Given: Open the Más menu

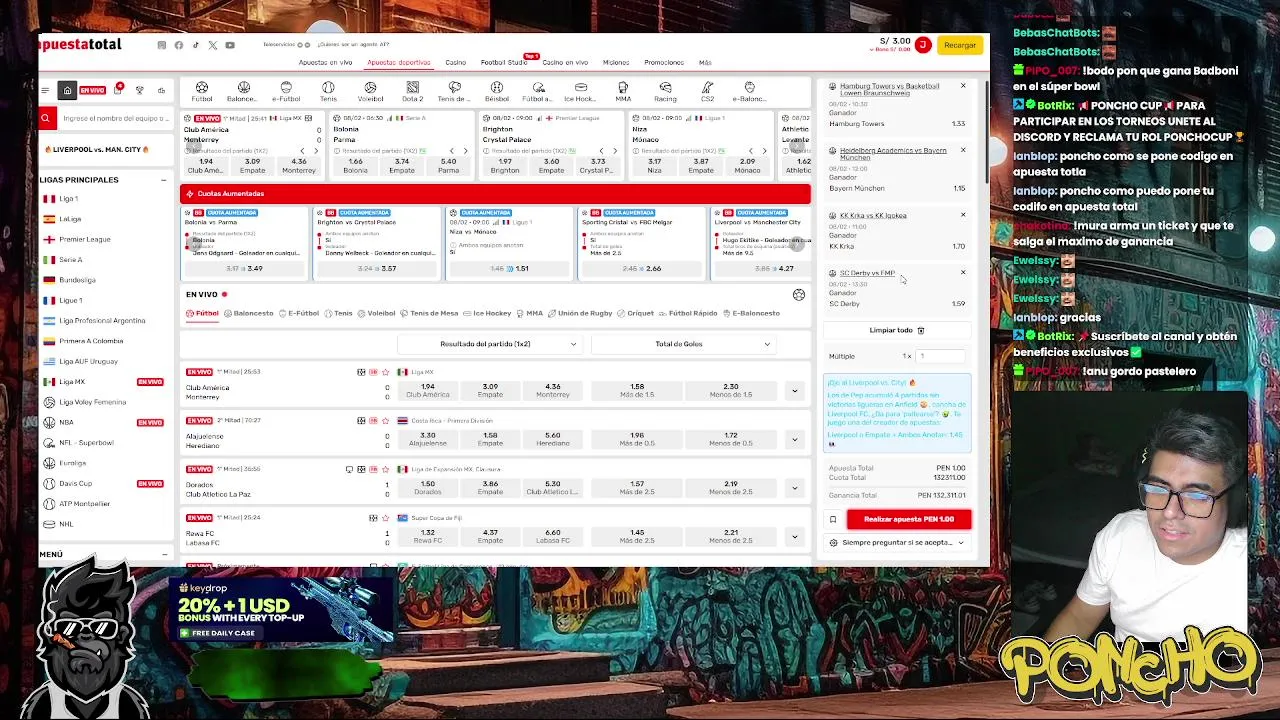Looking at the screenshot, I should point(705,62).
